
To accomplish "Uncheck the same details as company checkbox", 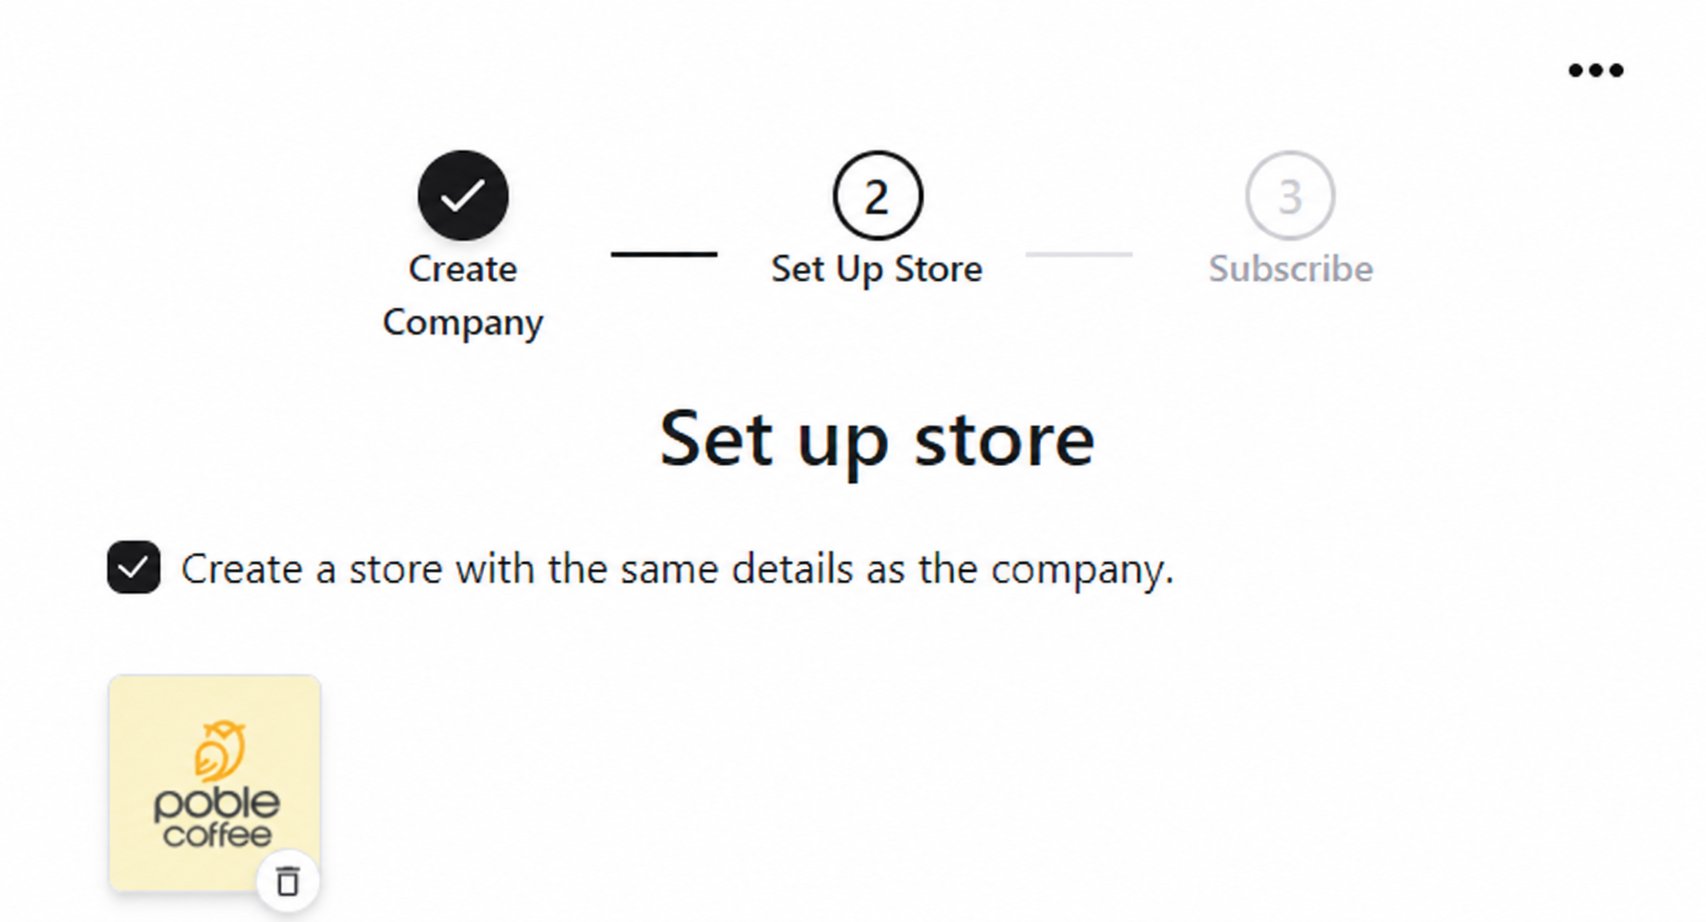I will (134, 568).
